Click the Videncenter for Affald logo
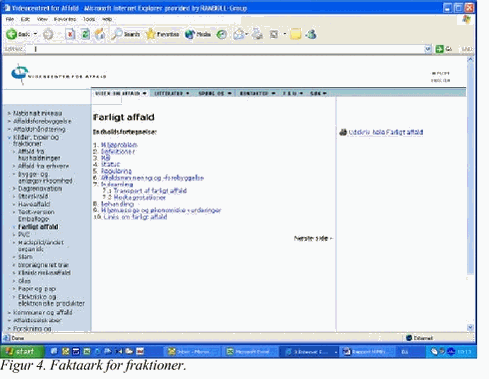Screen dimensions: 489x379 (x=58, y=74)
